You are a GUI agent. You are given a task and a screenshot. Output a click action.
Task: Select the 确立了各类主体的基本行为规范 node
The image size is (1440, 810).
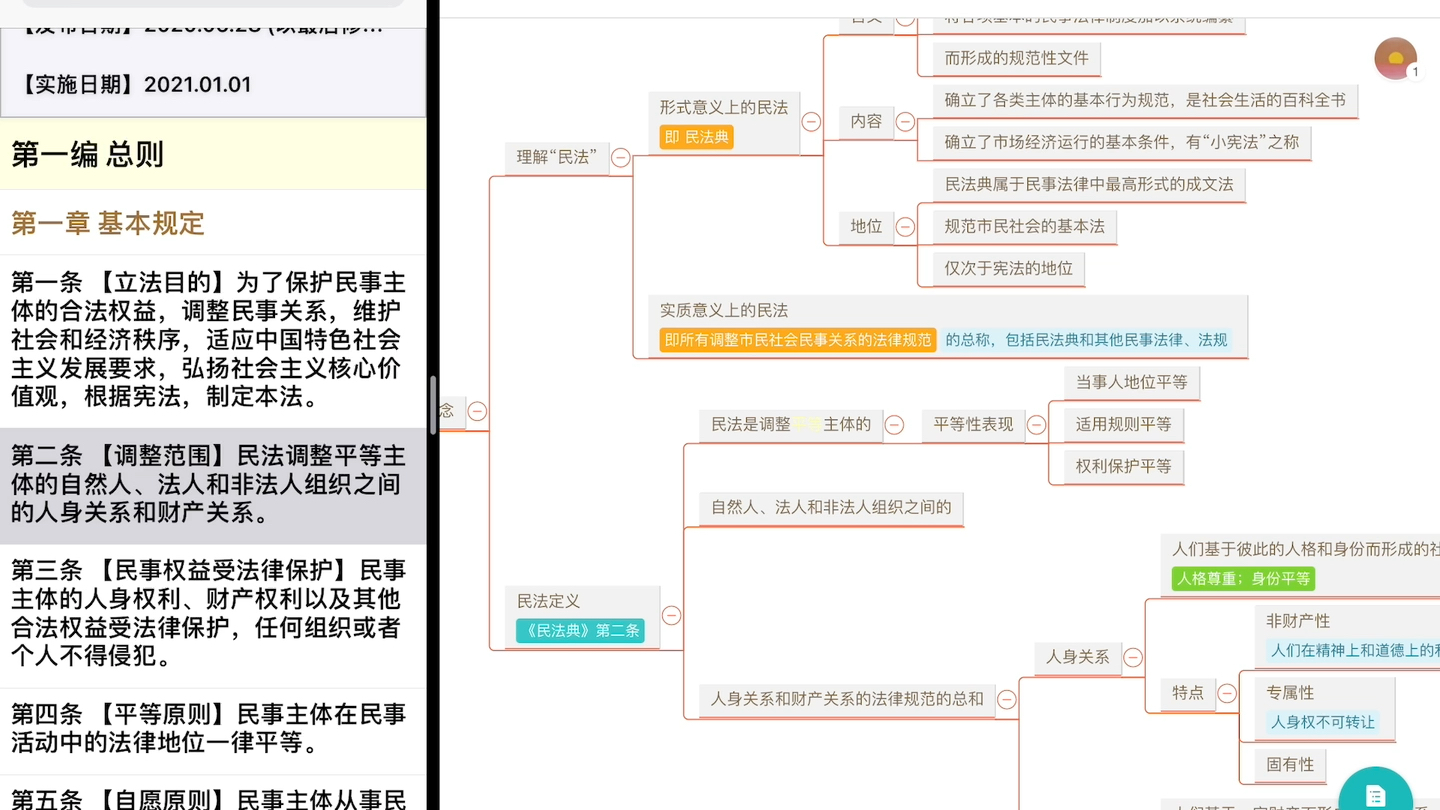click(1145, 100)
